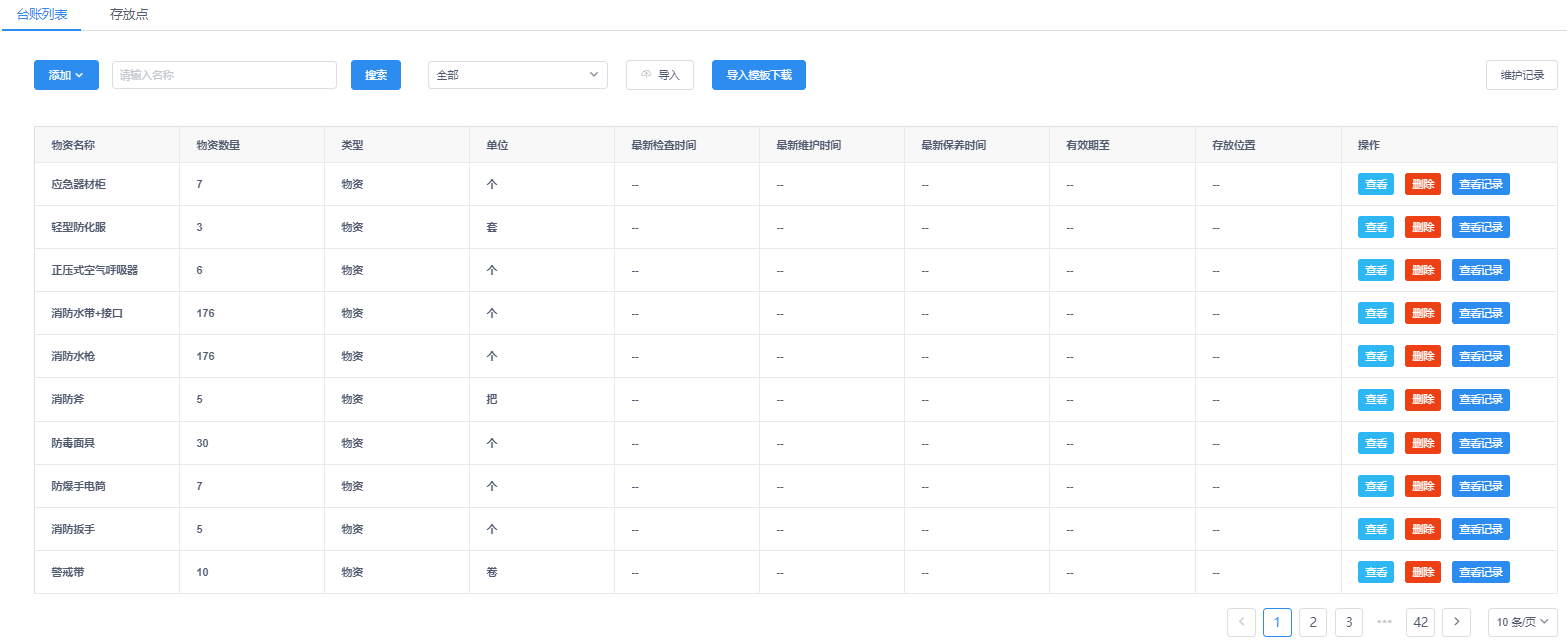
Task: Click the 导入 upload button
Action: 660,75
